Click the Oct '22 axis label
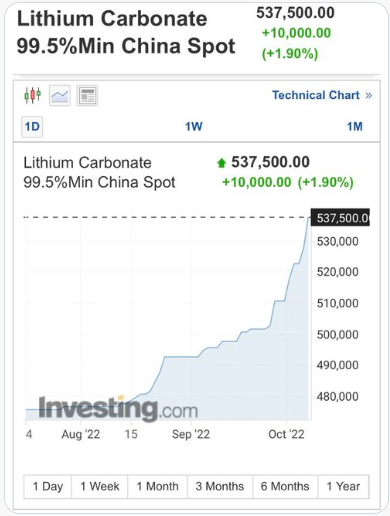390x516 pixels. point(286,434)
